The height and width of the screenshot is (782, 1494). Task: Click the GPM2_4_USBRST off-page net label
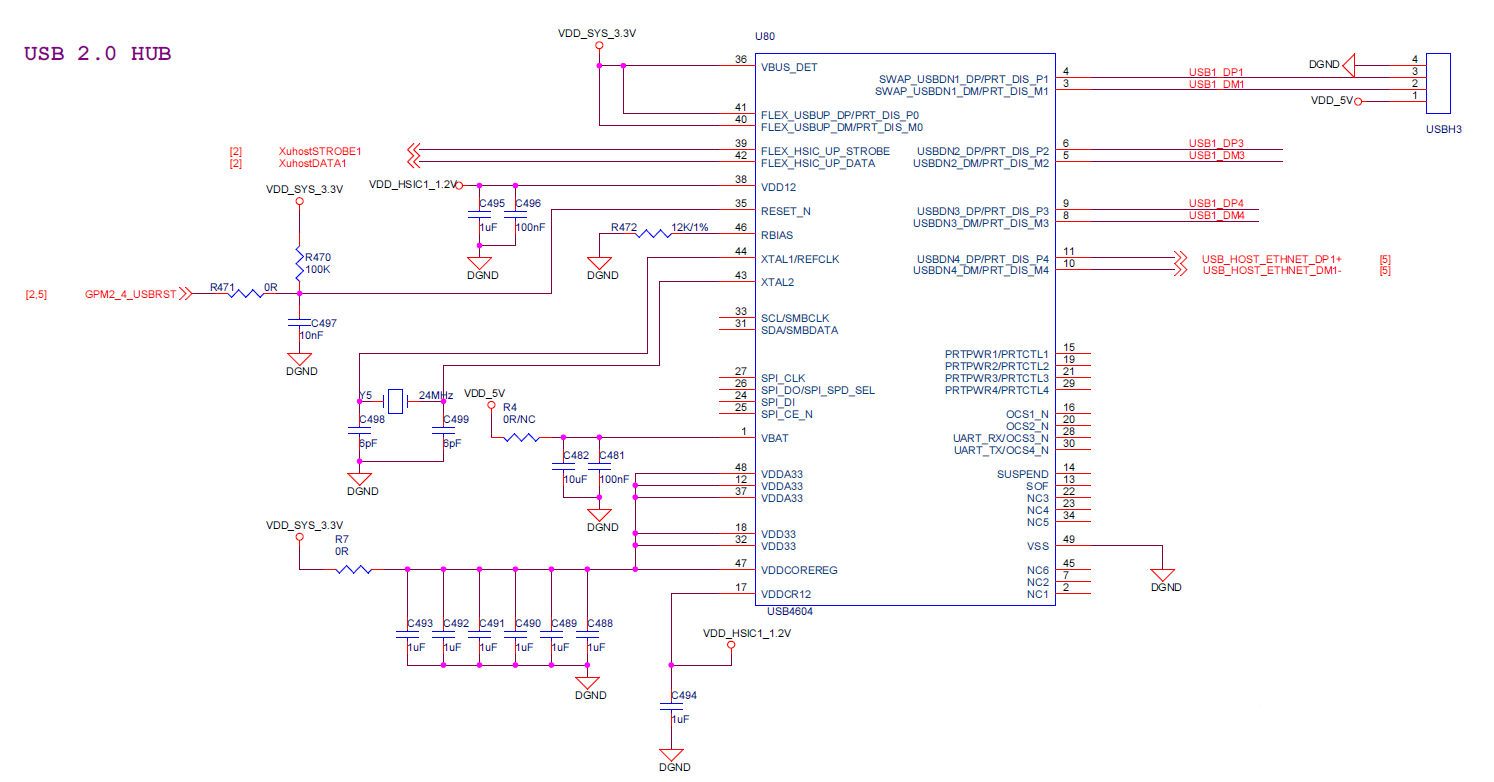(130, 295)
